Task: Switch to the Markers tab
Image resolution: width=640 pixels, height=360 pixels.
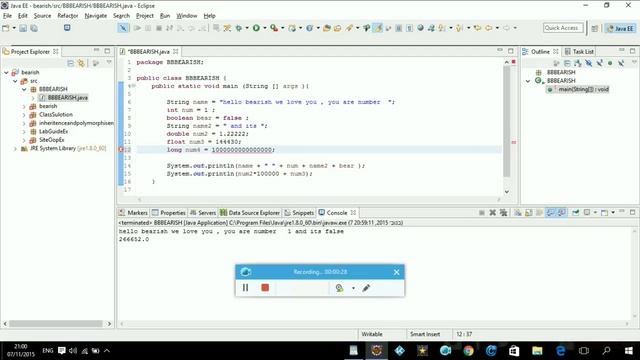Action: (133, 213)
